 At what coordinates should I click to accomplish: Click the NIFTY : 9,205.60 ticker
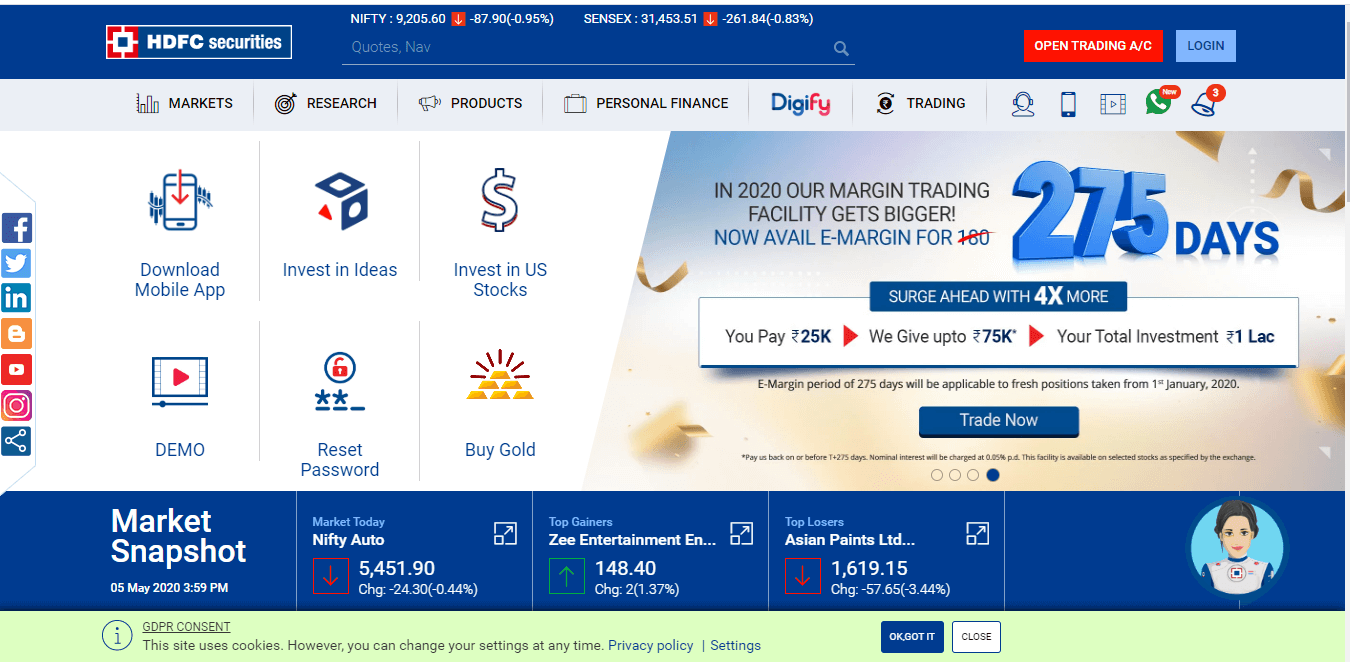click(398, 19)
